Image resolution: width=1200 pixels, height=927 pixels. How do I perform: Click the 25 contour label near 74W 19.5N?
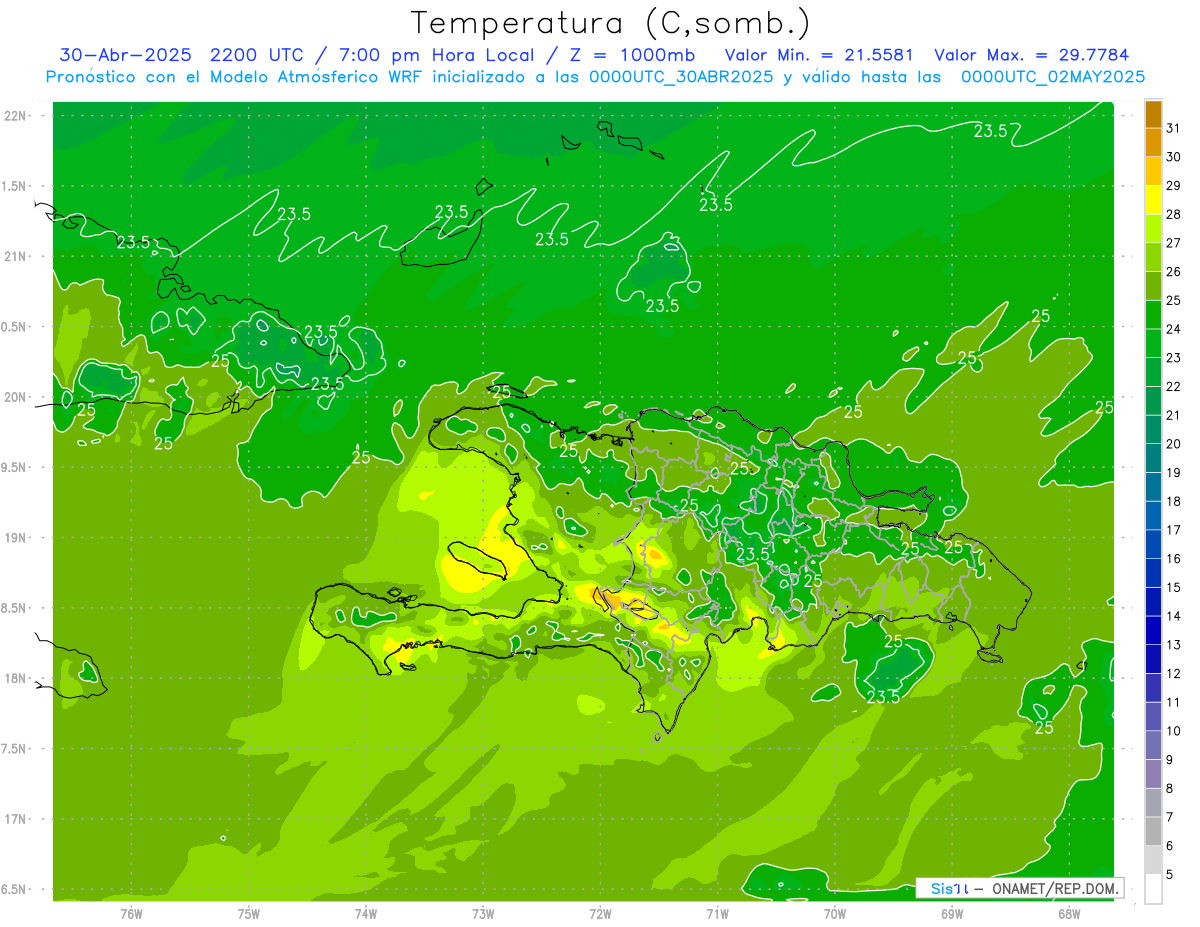(361, 458)
